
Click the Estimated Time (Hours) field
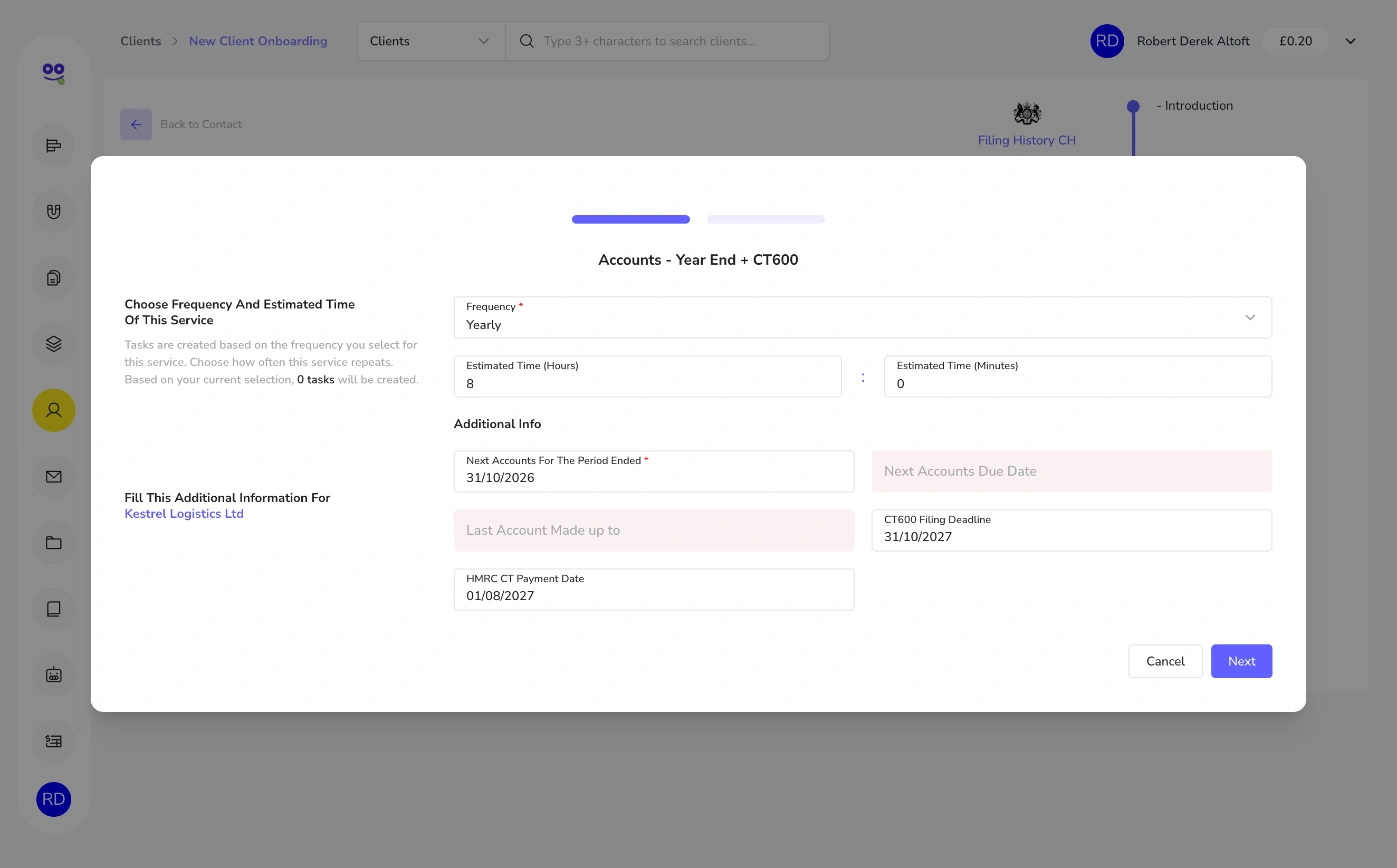coord(648,376)
